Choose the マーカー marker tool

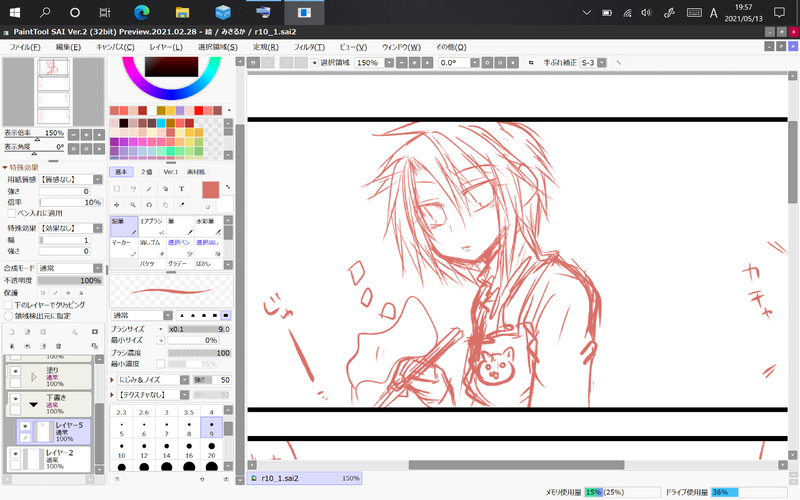click(124, 247)
